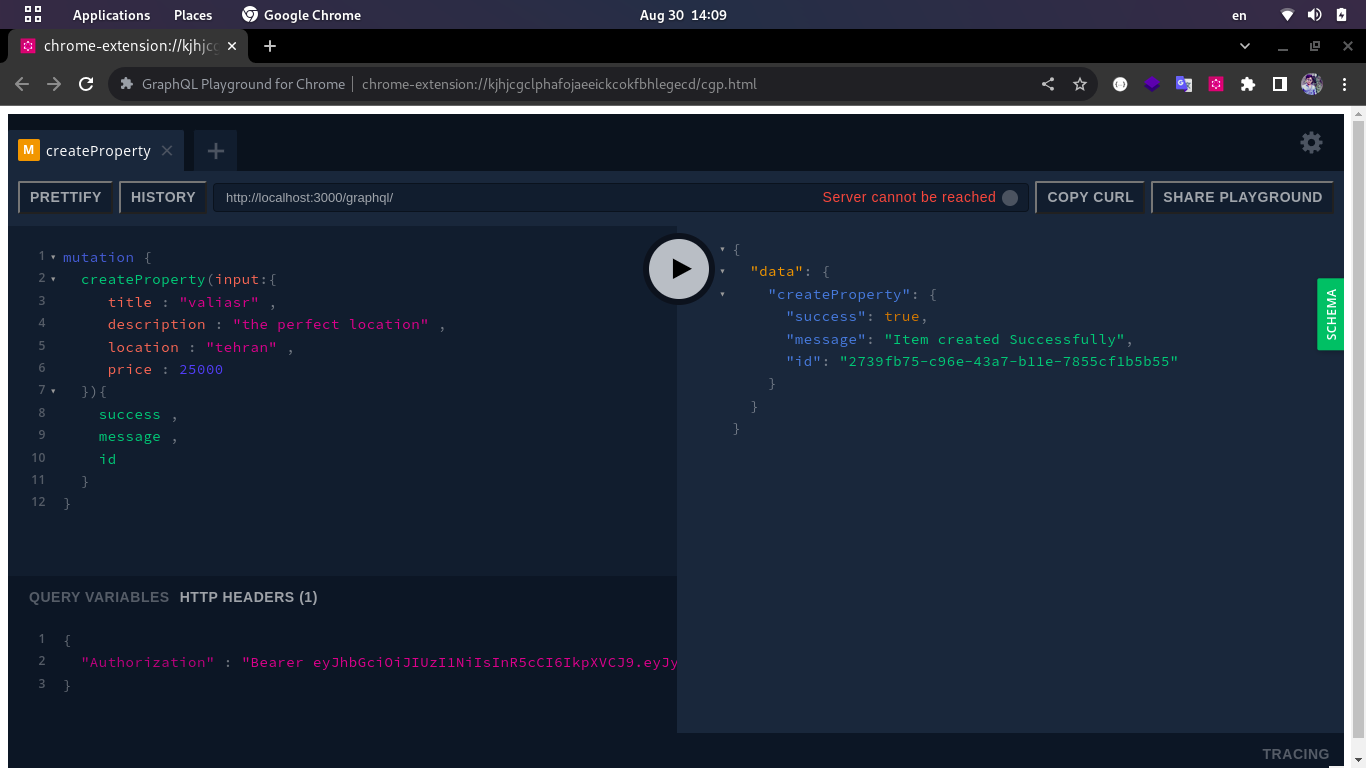The width and height of the screenshot is (1366, 768).
Task: Open a new Chrome tab
Action: [270, 46]
